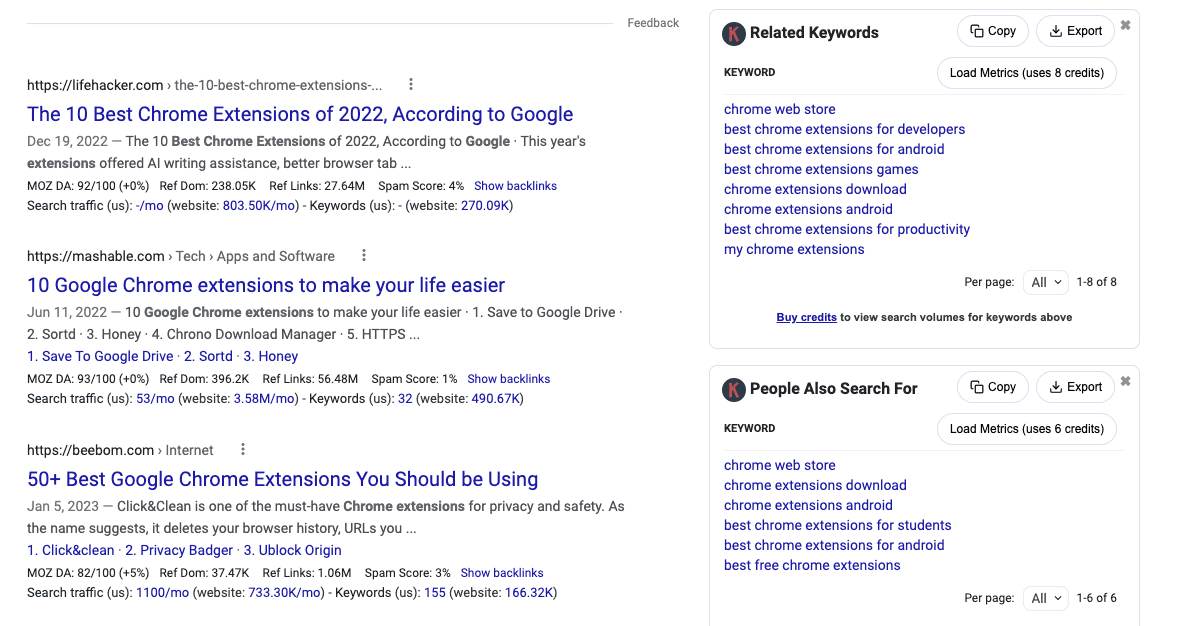Image resolution: width=1180 pixels, height=626 pixels.
Task: Click the mashable keywords value 32
Action: 405,399
